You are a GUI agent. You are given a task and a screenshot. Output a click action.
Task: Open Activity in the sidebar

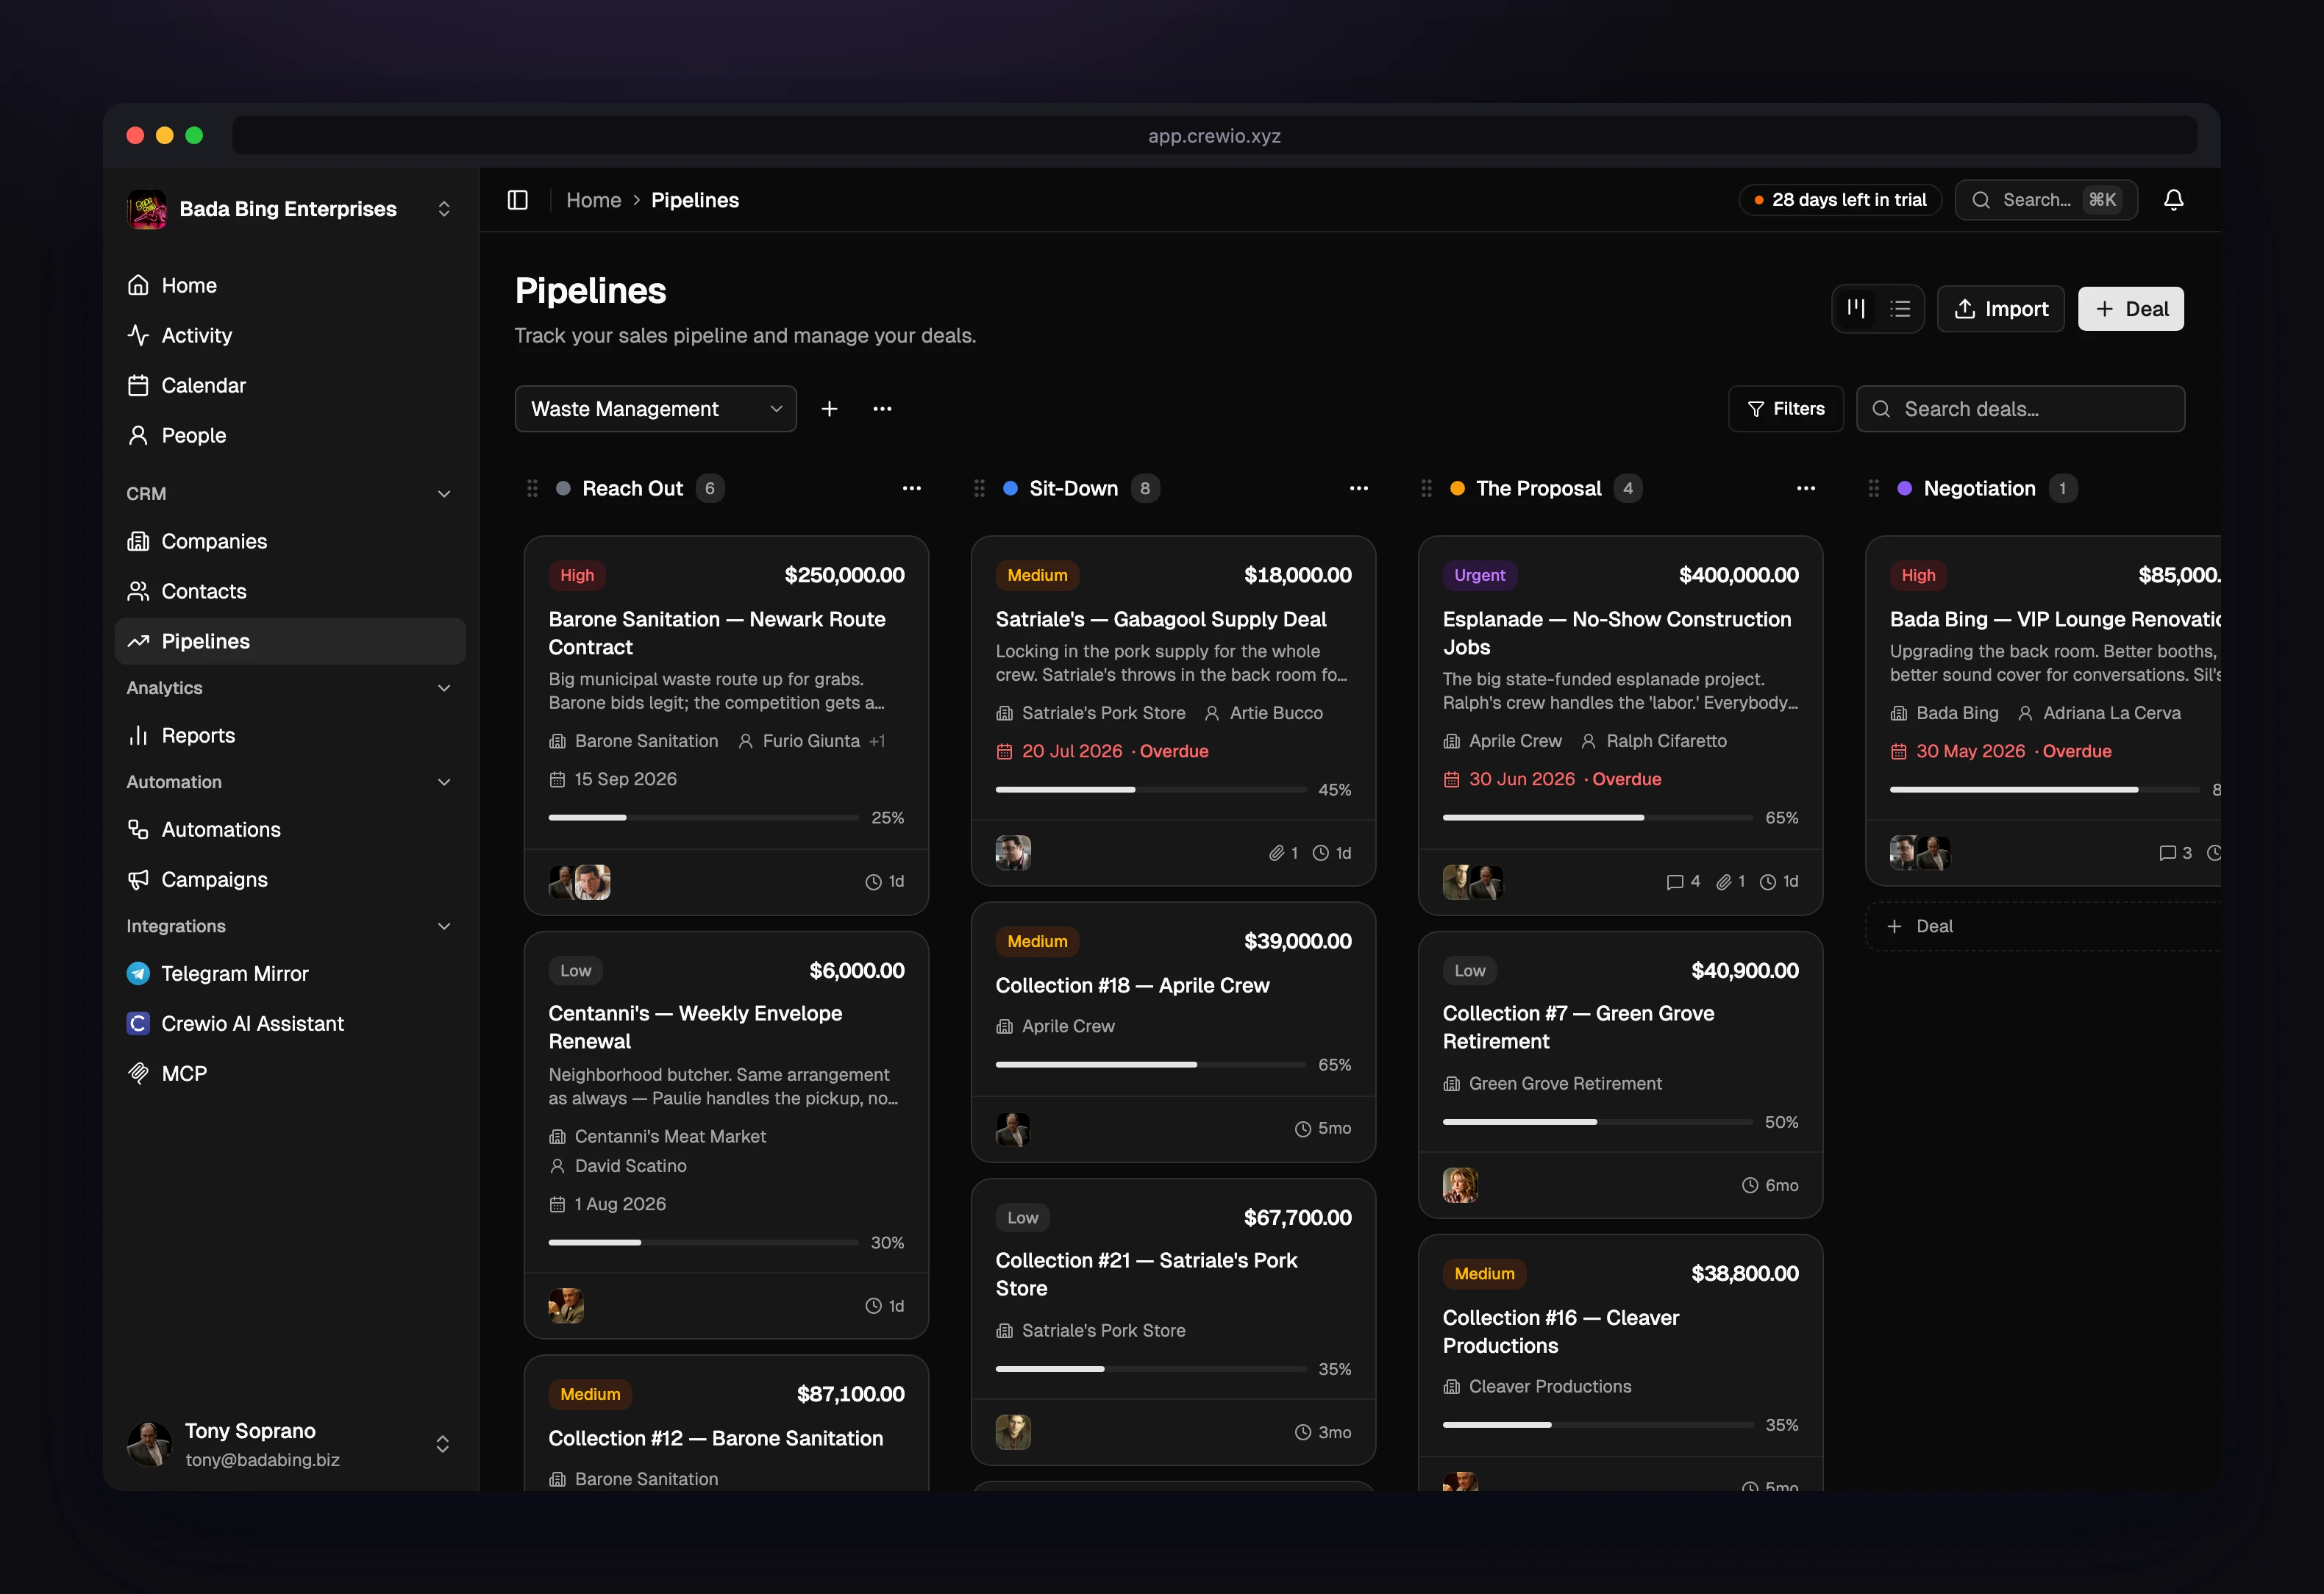[290, 335]
